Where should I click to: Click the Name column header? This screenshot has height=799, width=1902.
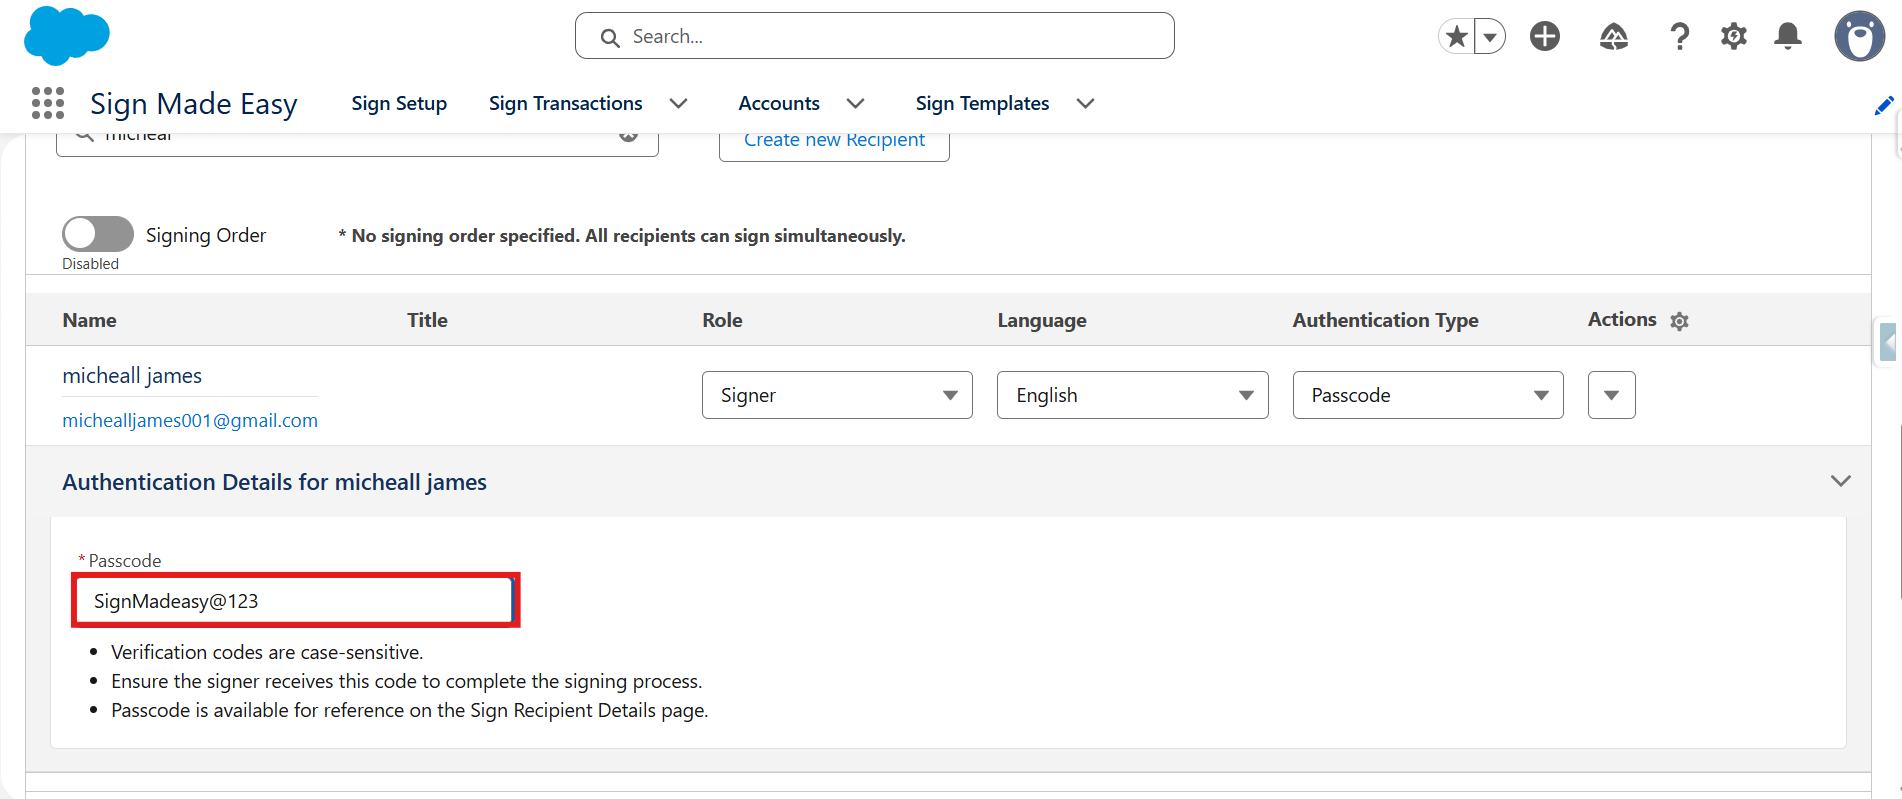pyautogui.click(x=89, y=320)
